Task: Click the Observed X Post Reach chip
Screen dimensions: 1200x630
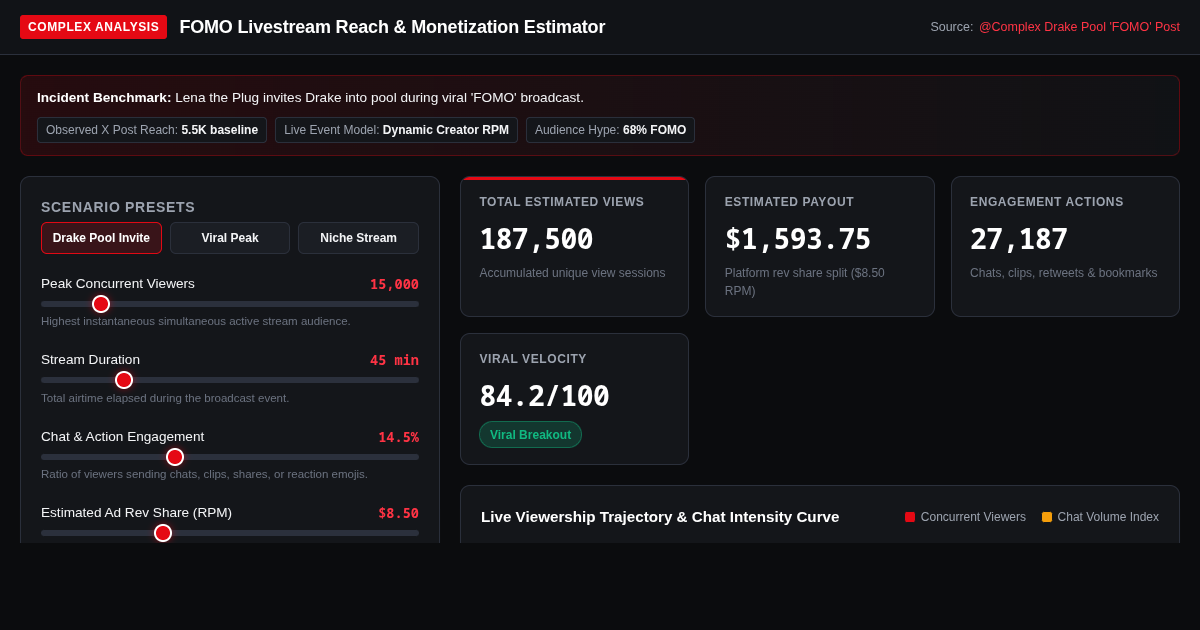Action: click(152, 130)
